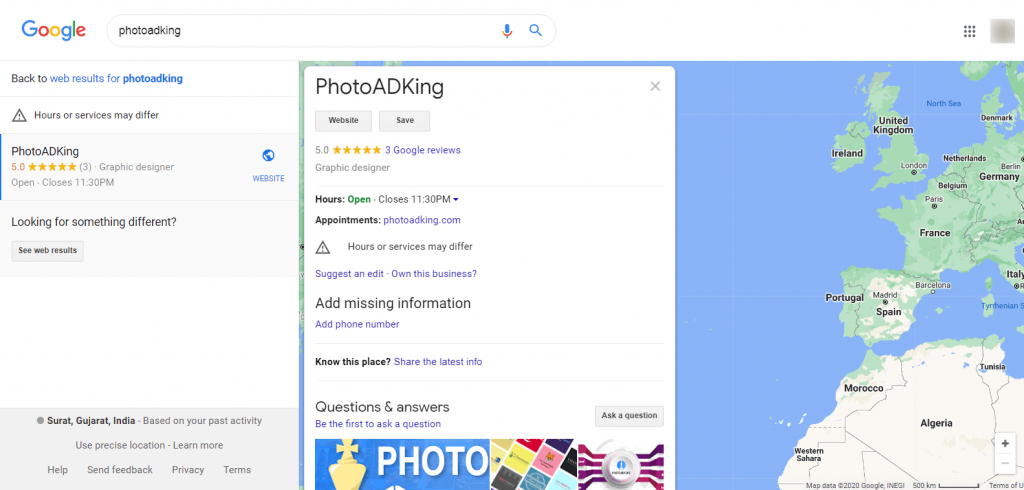Zoom out the map with minus button
This screenshot has height=490, width=1024.
click(1005, 463)
